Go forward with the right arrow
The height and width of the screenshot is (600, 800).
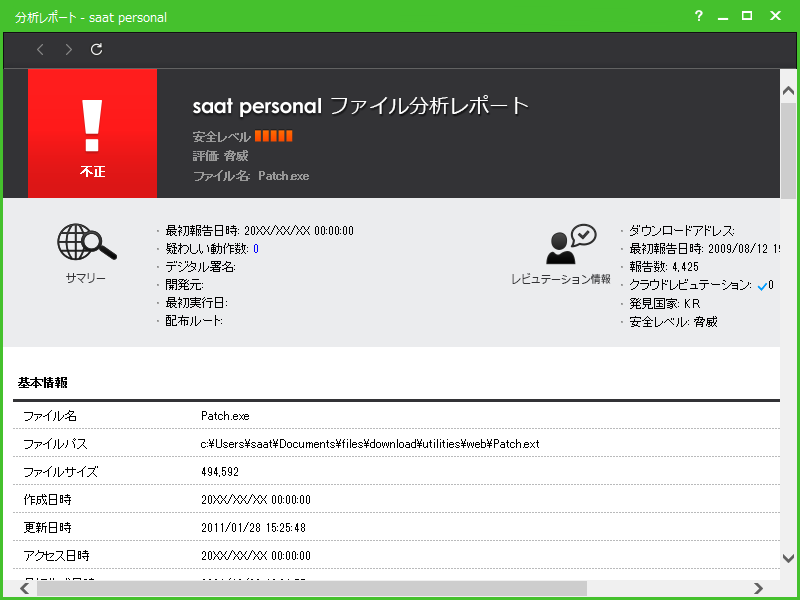coord(68,49)
